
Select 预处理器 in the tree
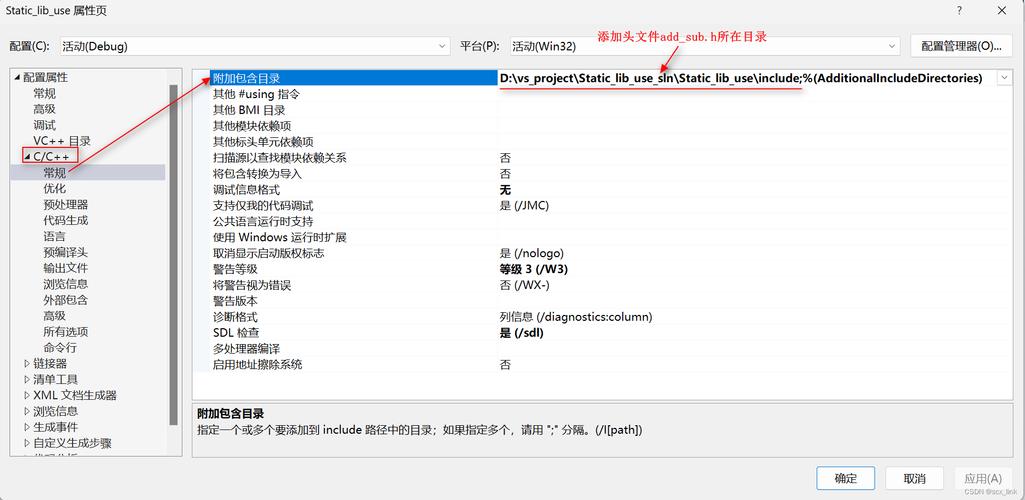(x=65, y=205)
